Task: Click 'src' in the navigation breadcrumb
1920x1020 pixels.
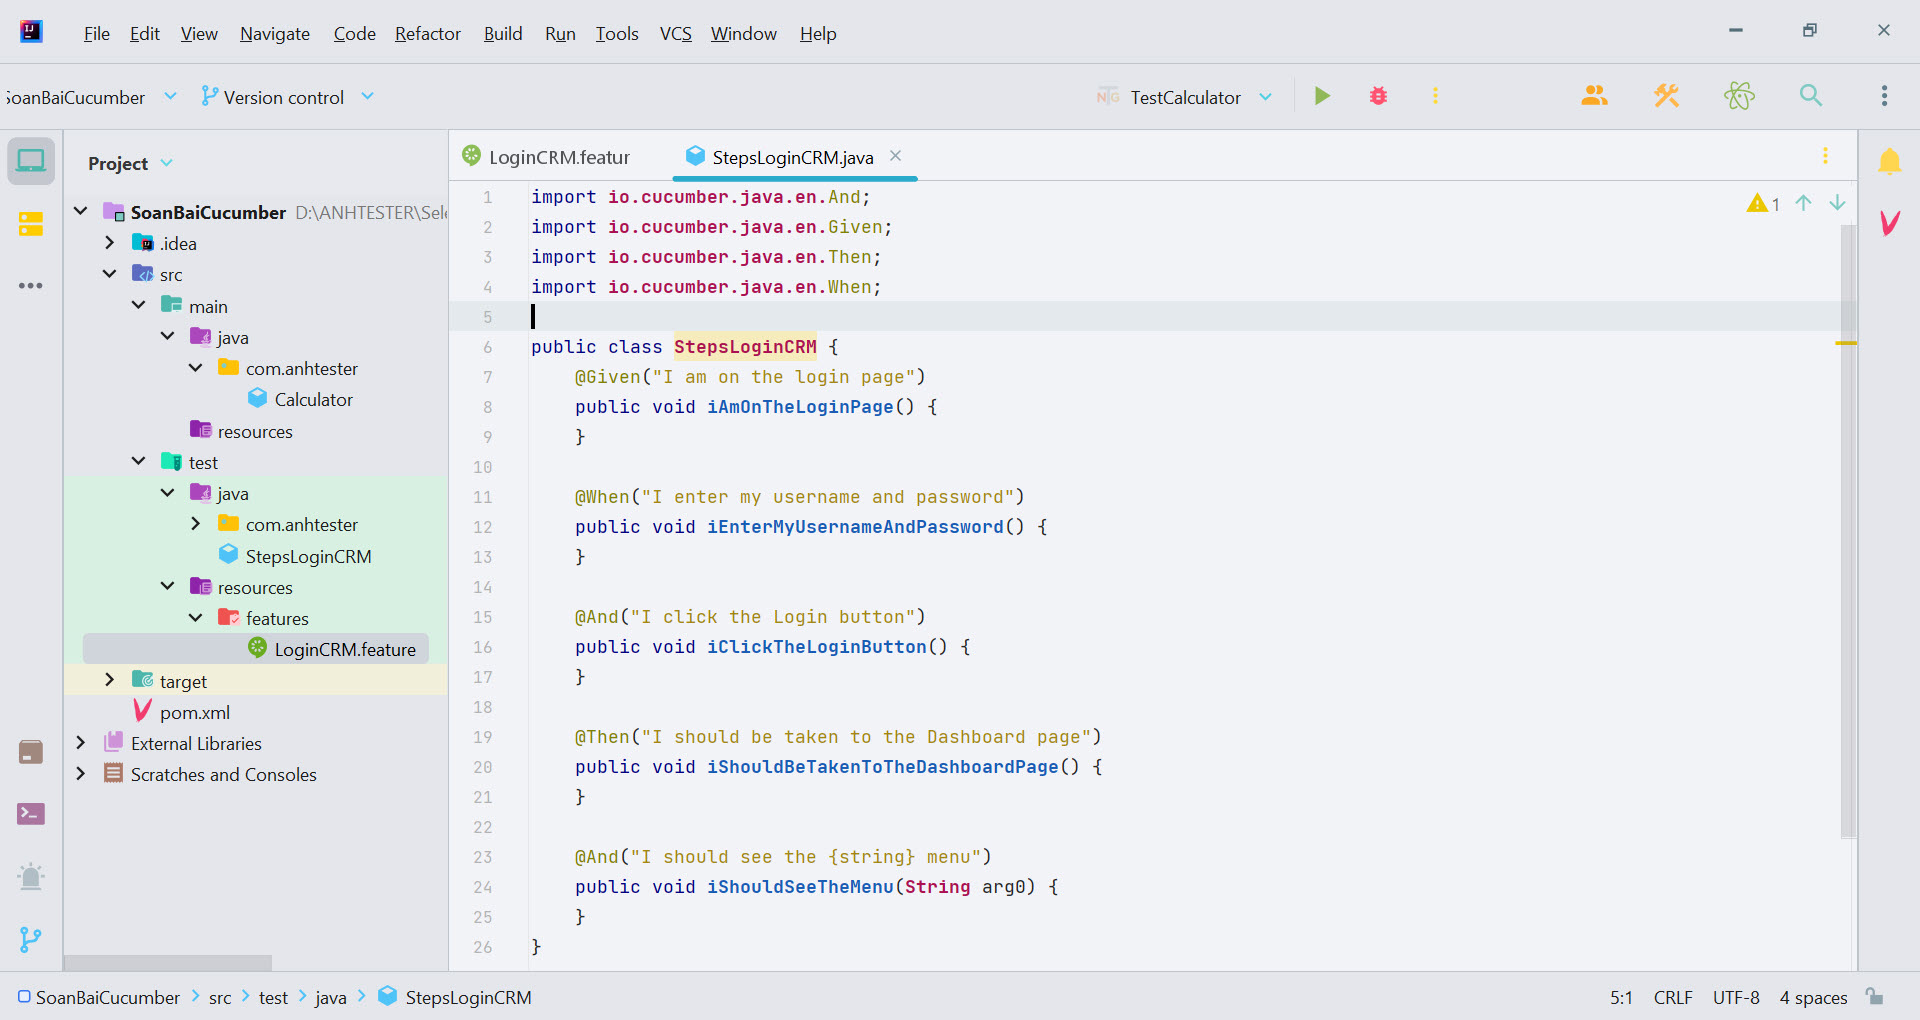Action: point(220,998)
